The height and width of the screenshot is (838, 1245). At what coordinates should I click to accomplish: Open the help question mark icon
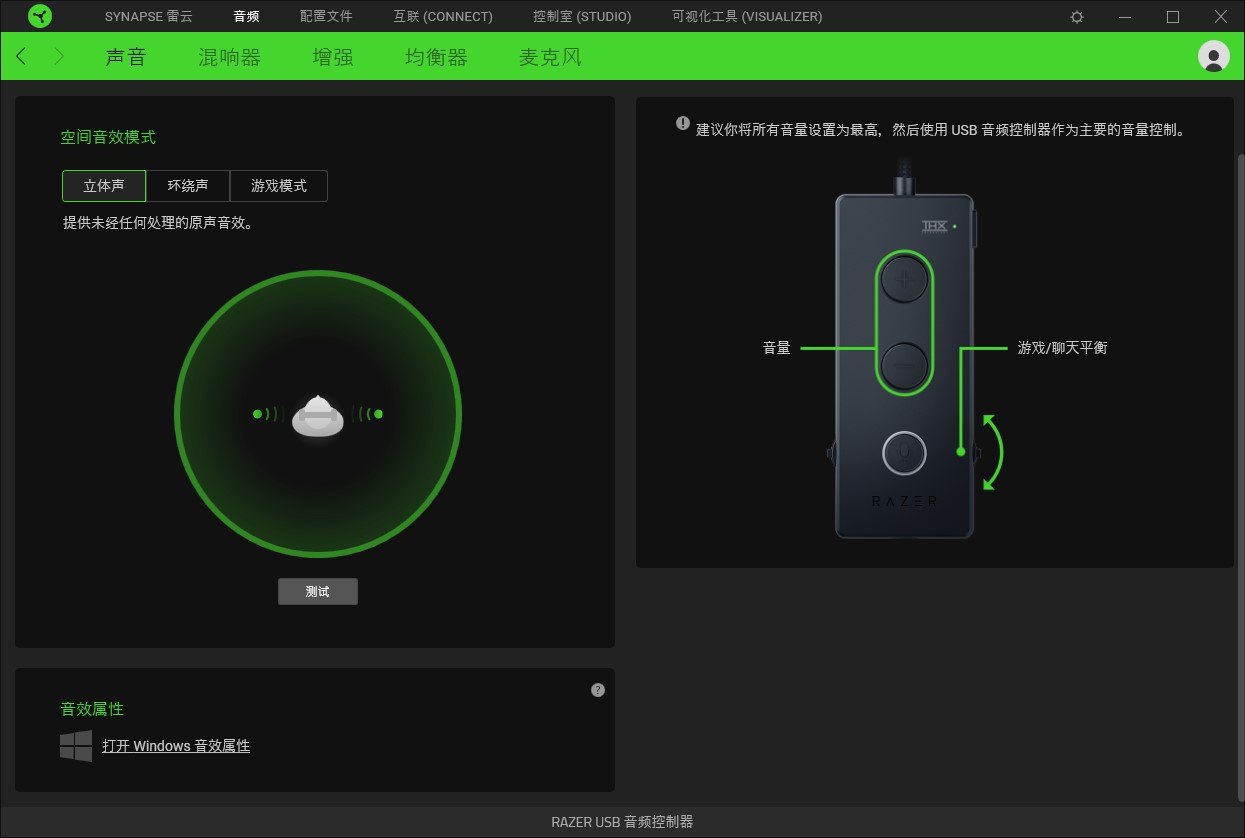click(598, 690)
